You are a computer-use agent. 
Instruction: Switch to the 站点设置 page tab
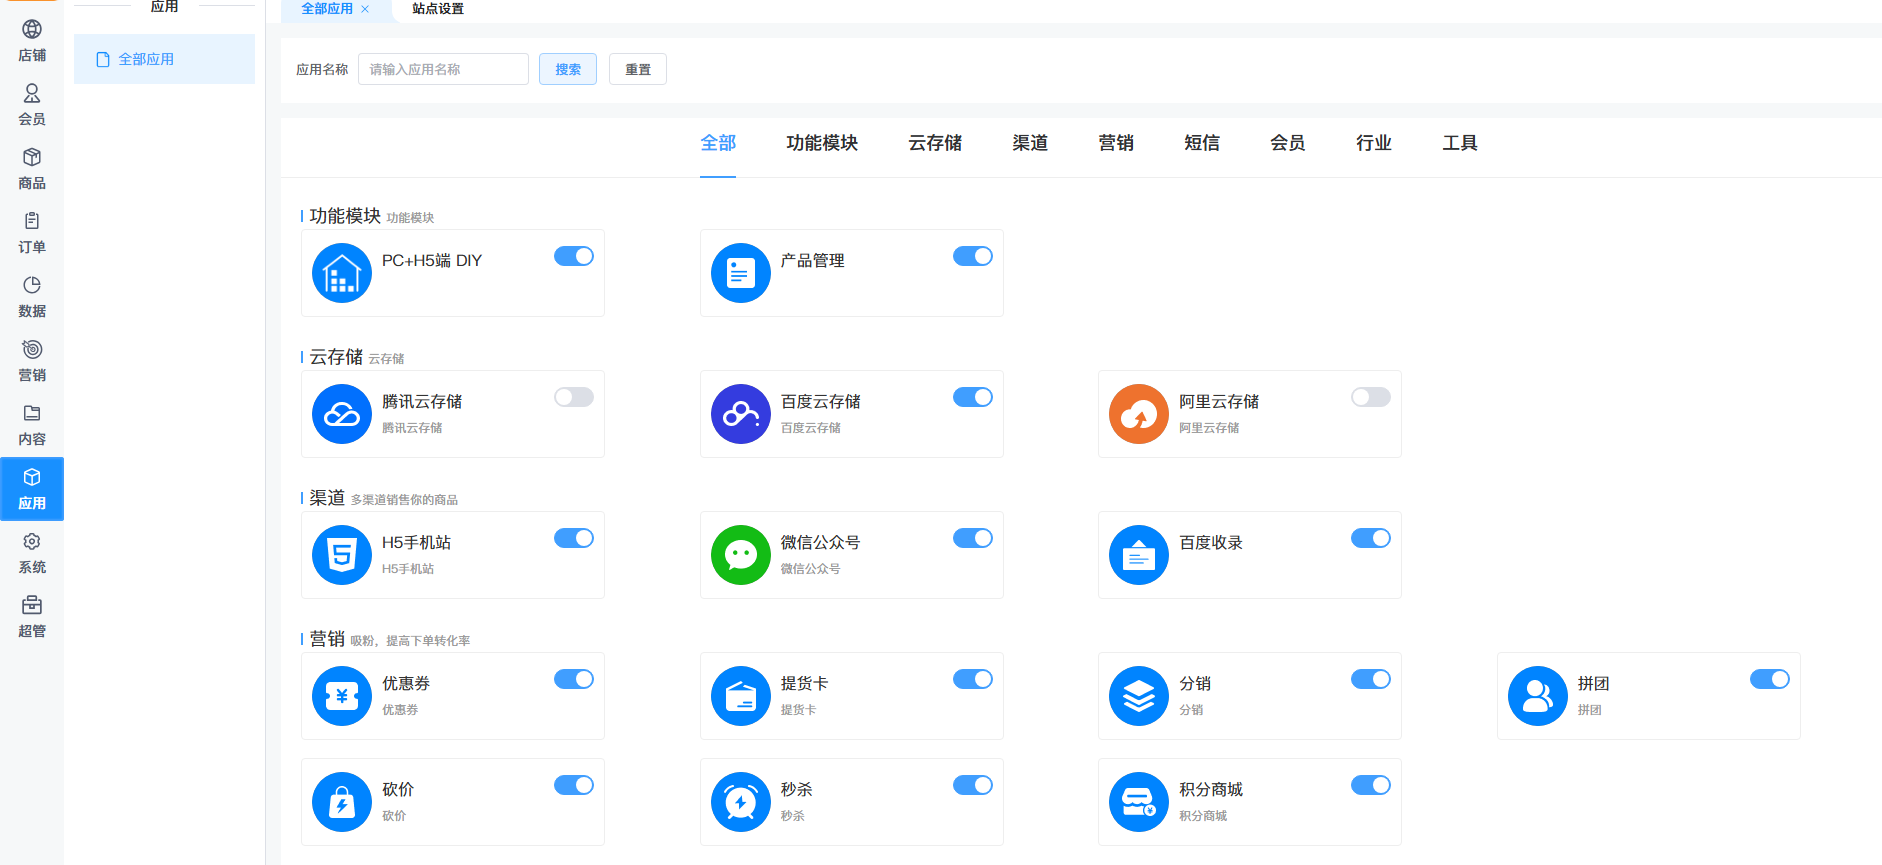click(x=438, y=9)
